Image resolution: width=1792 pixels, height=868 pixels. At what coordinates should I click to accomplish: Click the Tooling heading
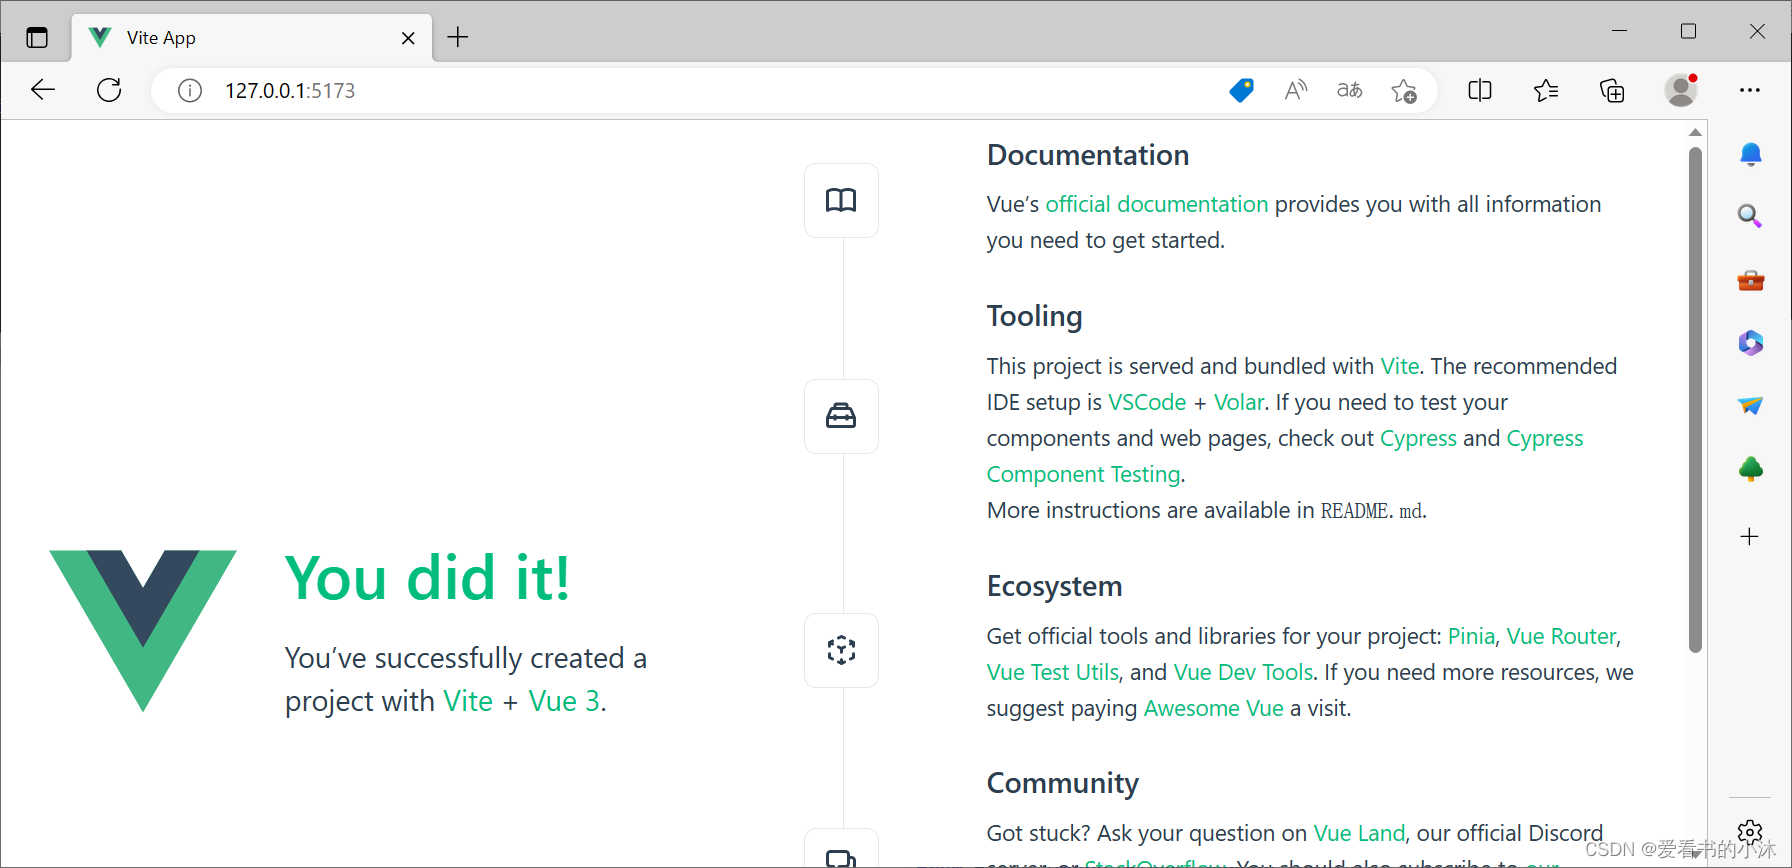tap(1035, 316)
